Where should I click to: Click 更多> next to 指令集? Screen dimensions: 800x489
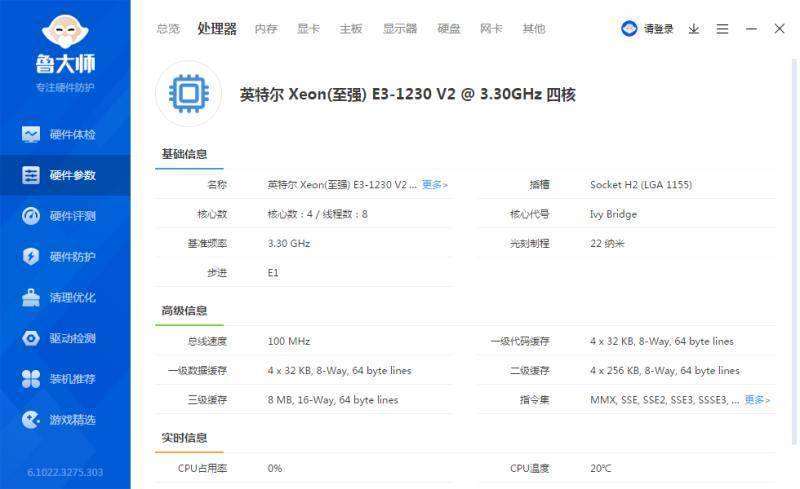tap(757, 400)
